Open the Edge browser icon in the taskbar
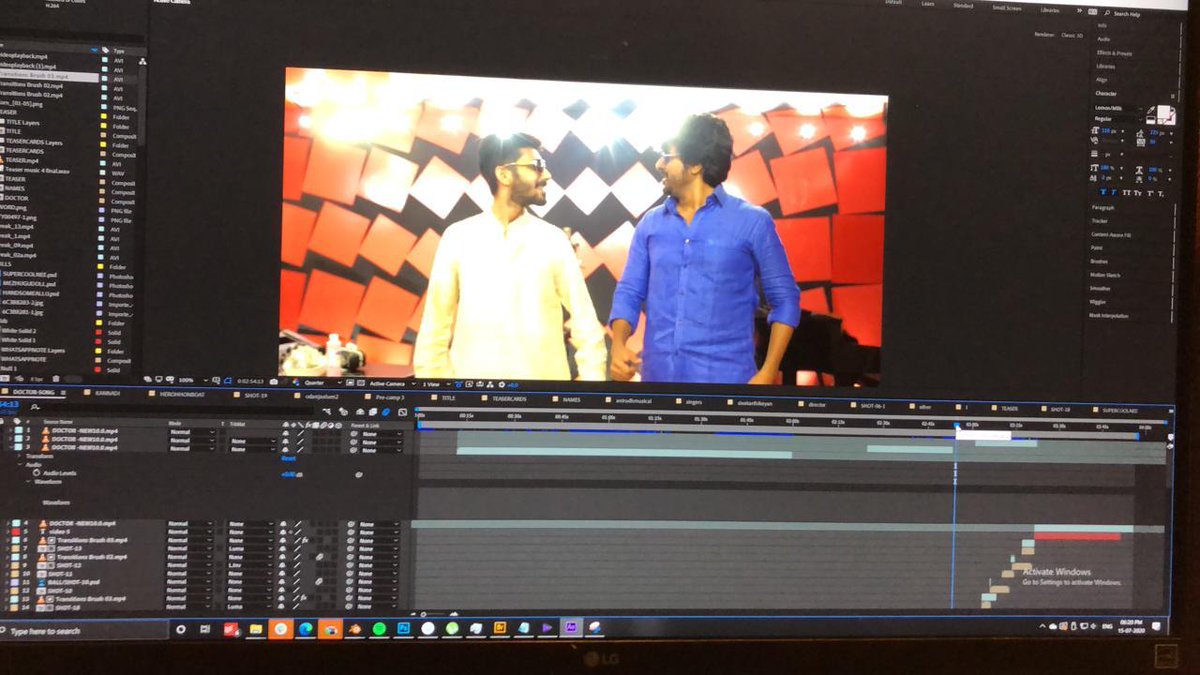Viewport: 1200px width, 675px height. click(x=306, y=629)
